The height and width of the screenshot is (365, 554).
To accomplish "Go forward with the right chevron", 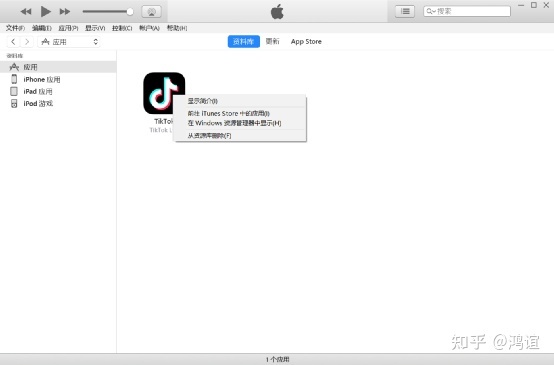I will [x=27, y=42].
